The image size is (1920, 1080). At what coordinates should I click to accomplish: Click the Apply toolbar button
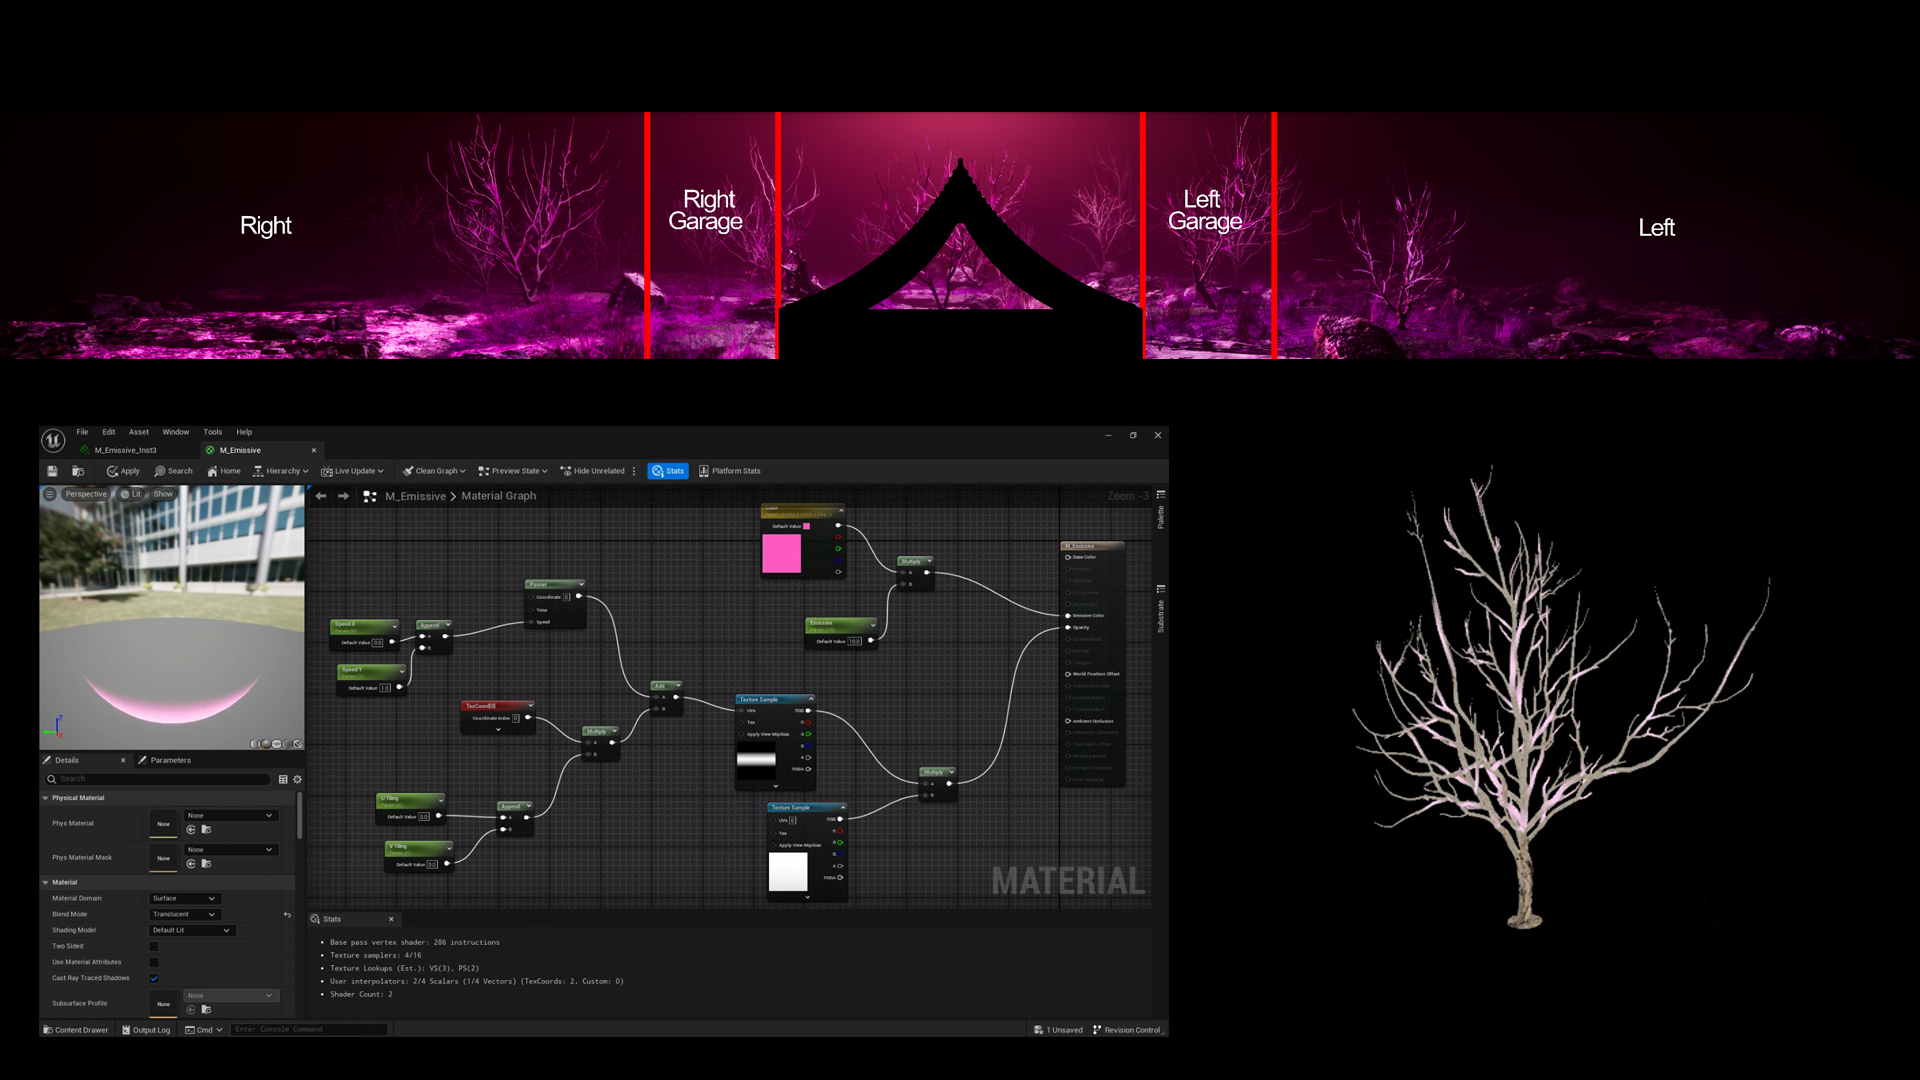click(x=123, y=471)
